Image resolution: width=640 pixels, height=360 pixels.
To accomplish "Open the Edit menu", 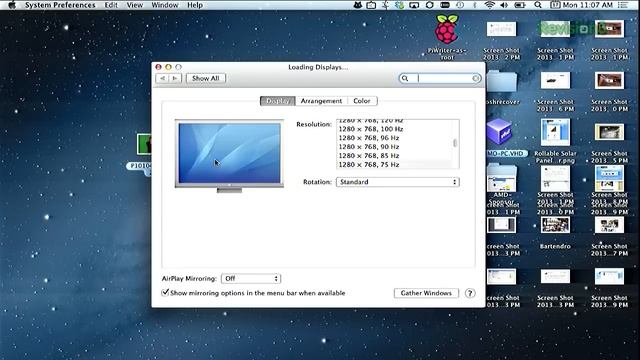I will 111,5.
